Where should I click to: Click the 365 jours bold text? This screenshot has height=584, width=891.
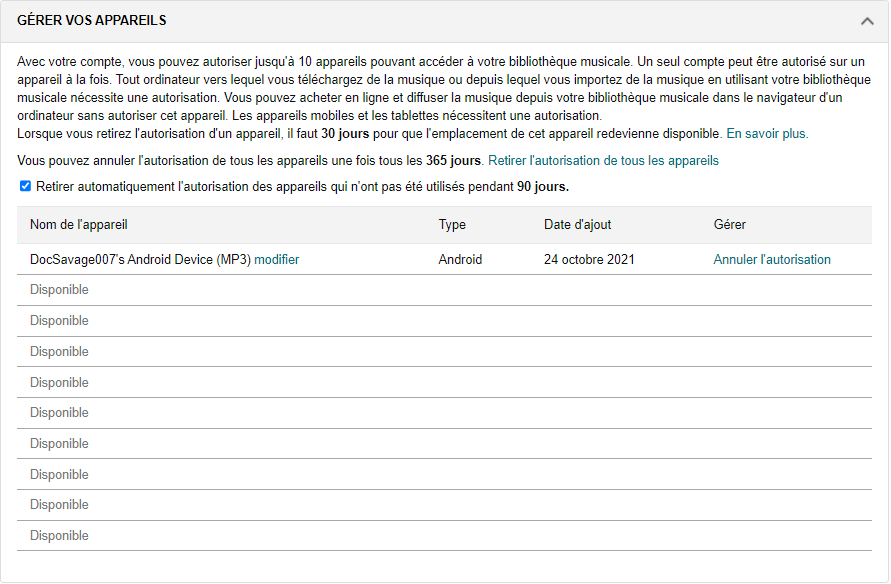click(453, 161)
